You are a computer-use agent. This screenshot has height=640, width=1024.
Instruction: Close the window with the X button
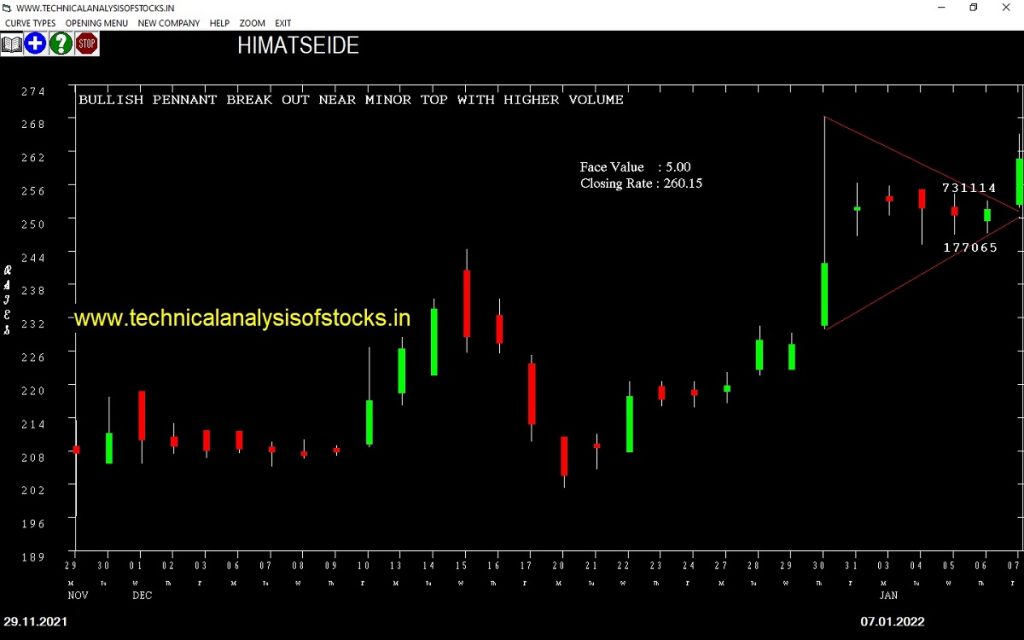[1006, 7]
